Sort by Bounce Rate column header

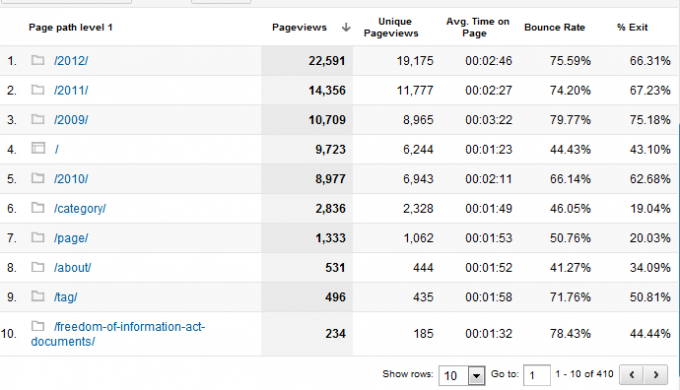pos(554,27)
